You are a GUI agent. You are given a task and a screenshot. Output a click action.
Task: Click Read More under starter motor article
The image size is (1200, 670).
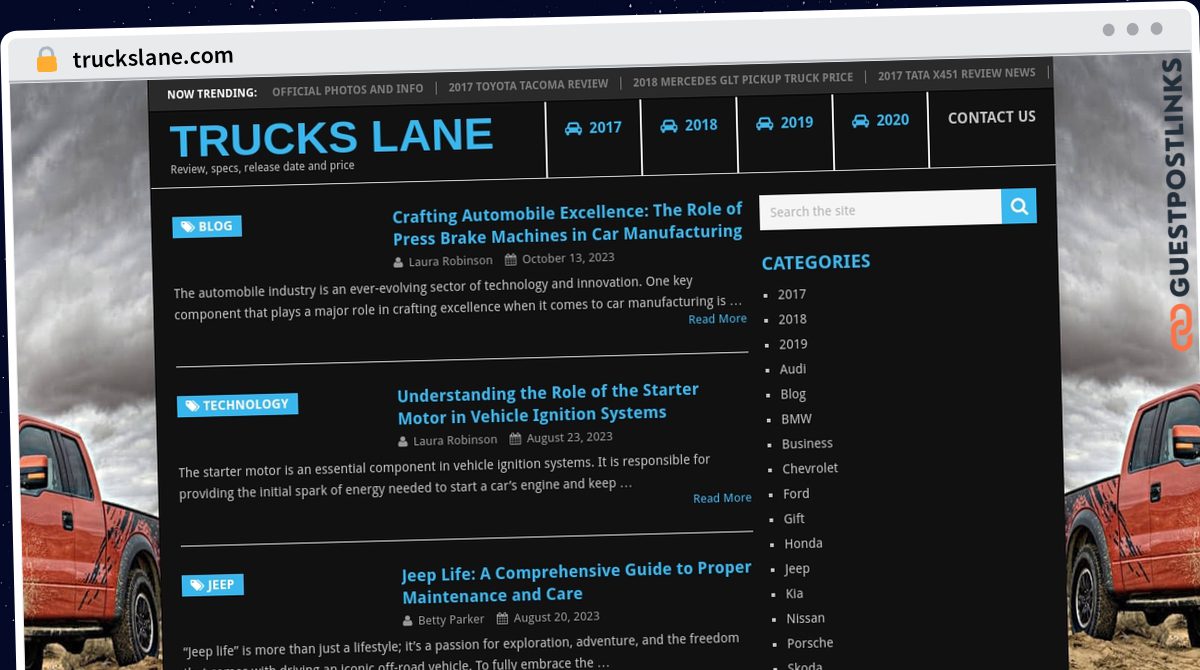point(722,498)
